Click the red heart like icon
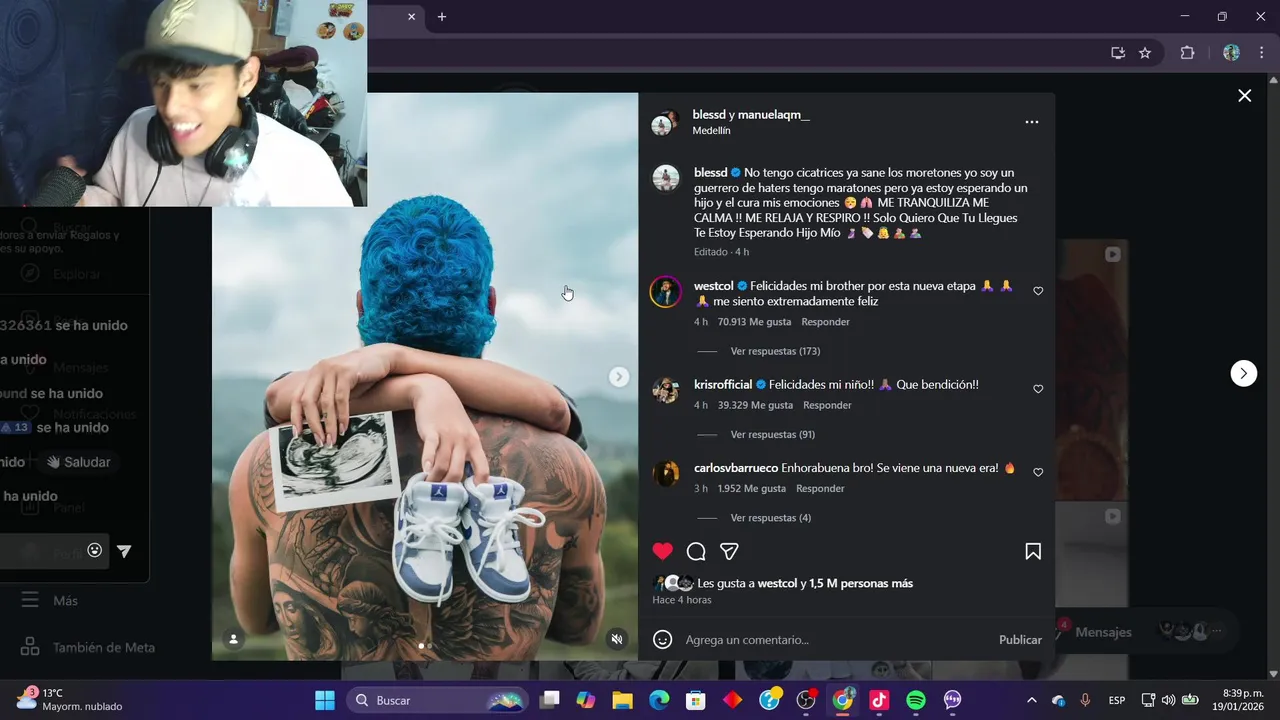Viewport: 1280px width, 720px height. coord(662,551)
